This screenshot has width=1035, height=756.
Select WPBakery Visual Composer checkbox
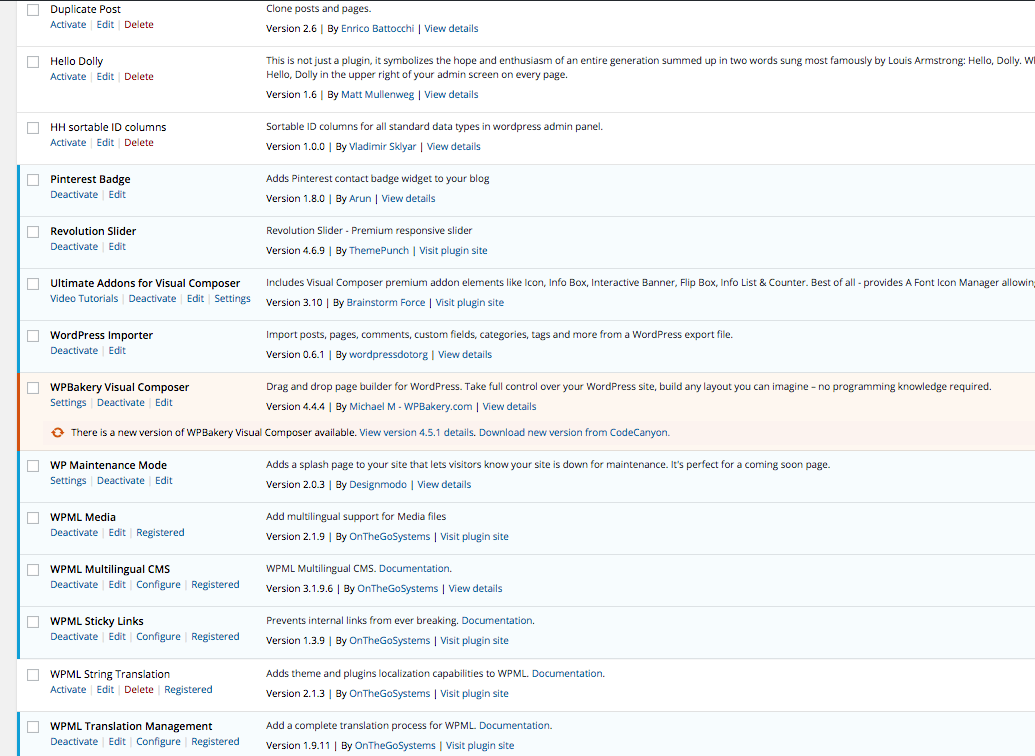tap(33, 388)
